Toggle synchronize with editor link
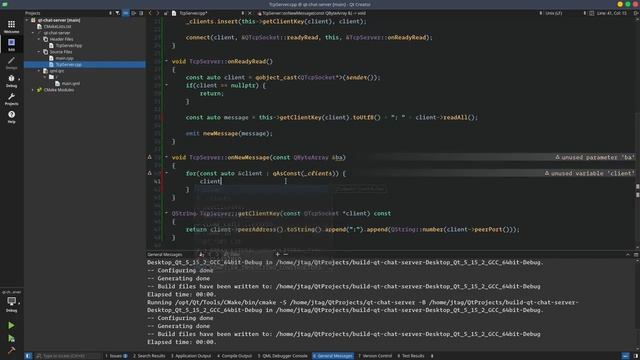Screen dimensions: 640x360 point(126,13)
